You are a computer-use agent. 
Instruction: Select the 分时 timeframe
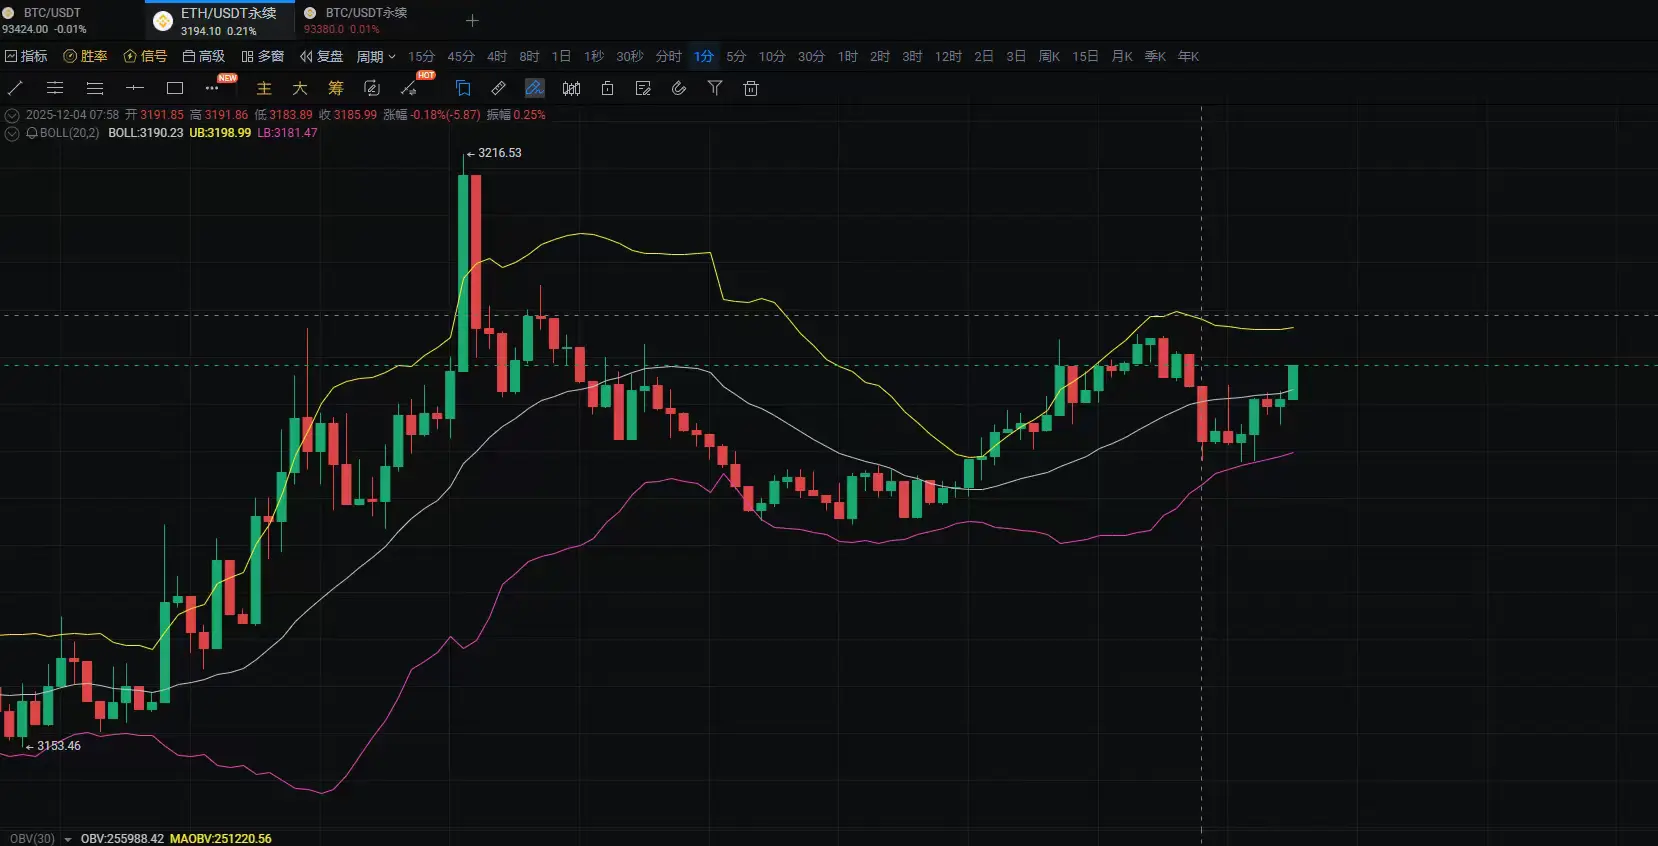(x=669, y=57)
